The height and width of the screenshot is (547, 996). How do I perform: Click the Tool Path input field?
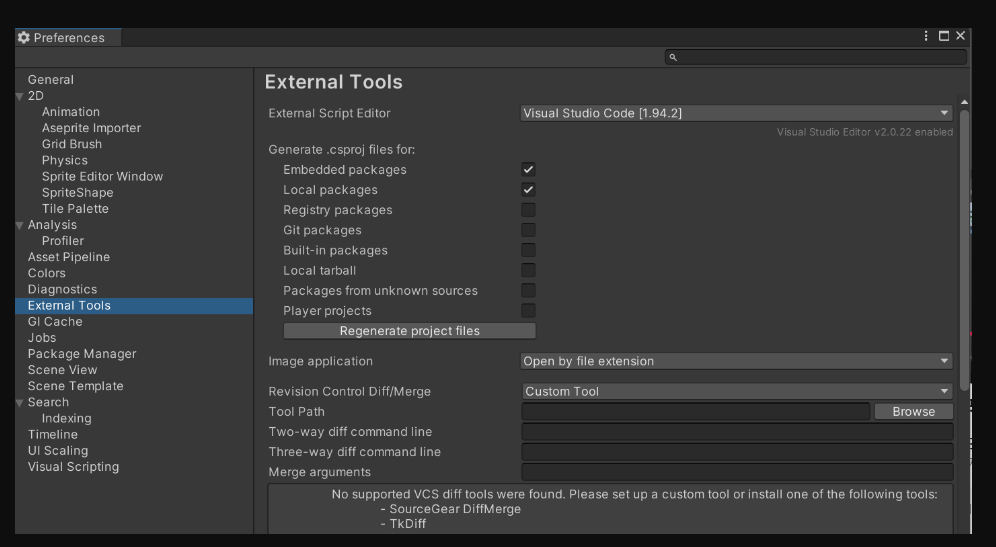click(x=696, y=412)
